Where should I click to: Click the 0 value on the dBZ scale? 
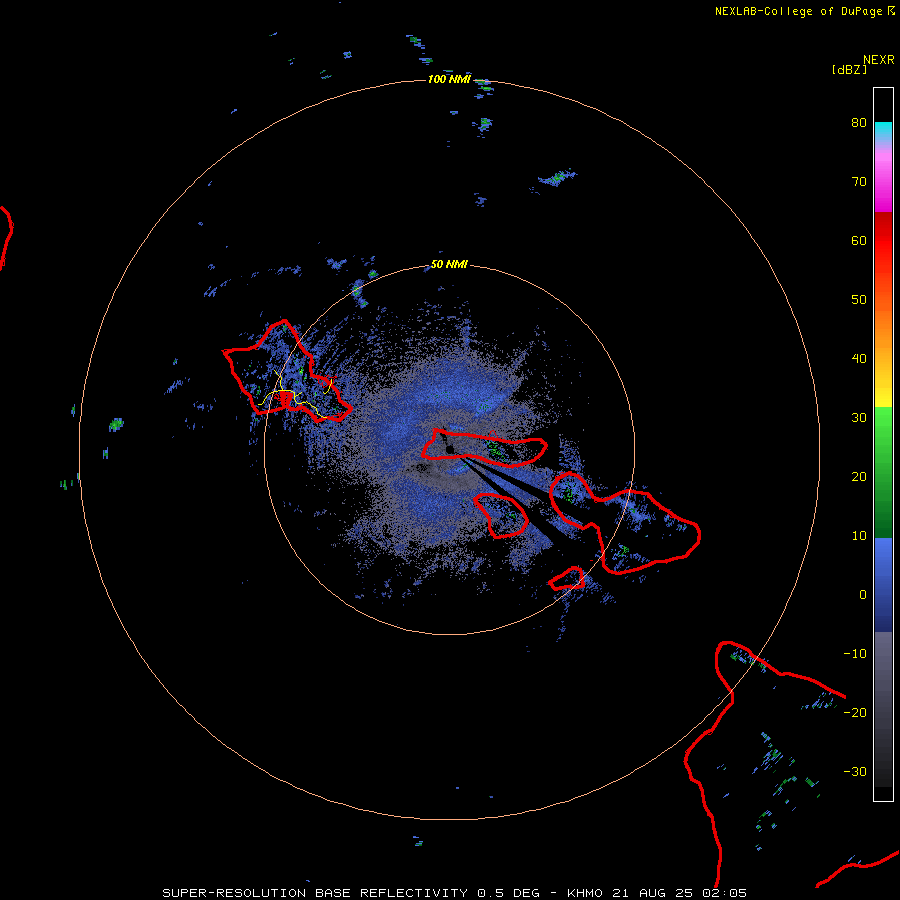click(863, 595)
